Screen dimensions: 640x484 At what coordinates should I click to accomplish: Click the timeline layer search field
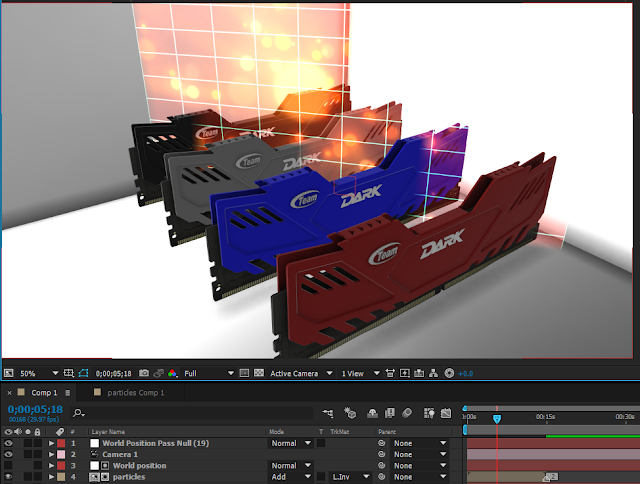click(x=192, y=413)
